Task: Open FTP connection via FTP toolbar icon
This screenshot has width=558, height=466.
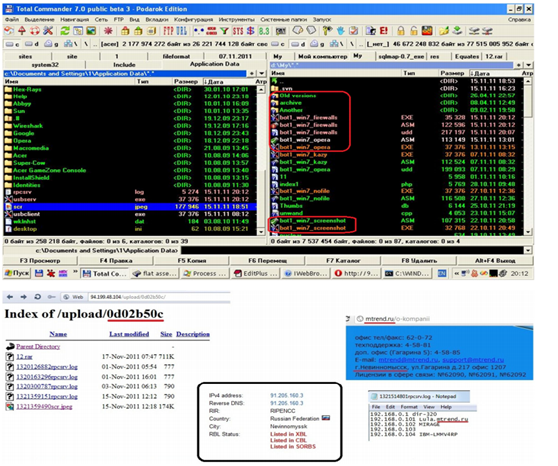Action: click(x=168, y=31)
